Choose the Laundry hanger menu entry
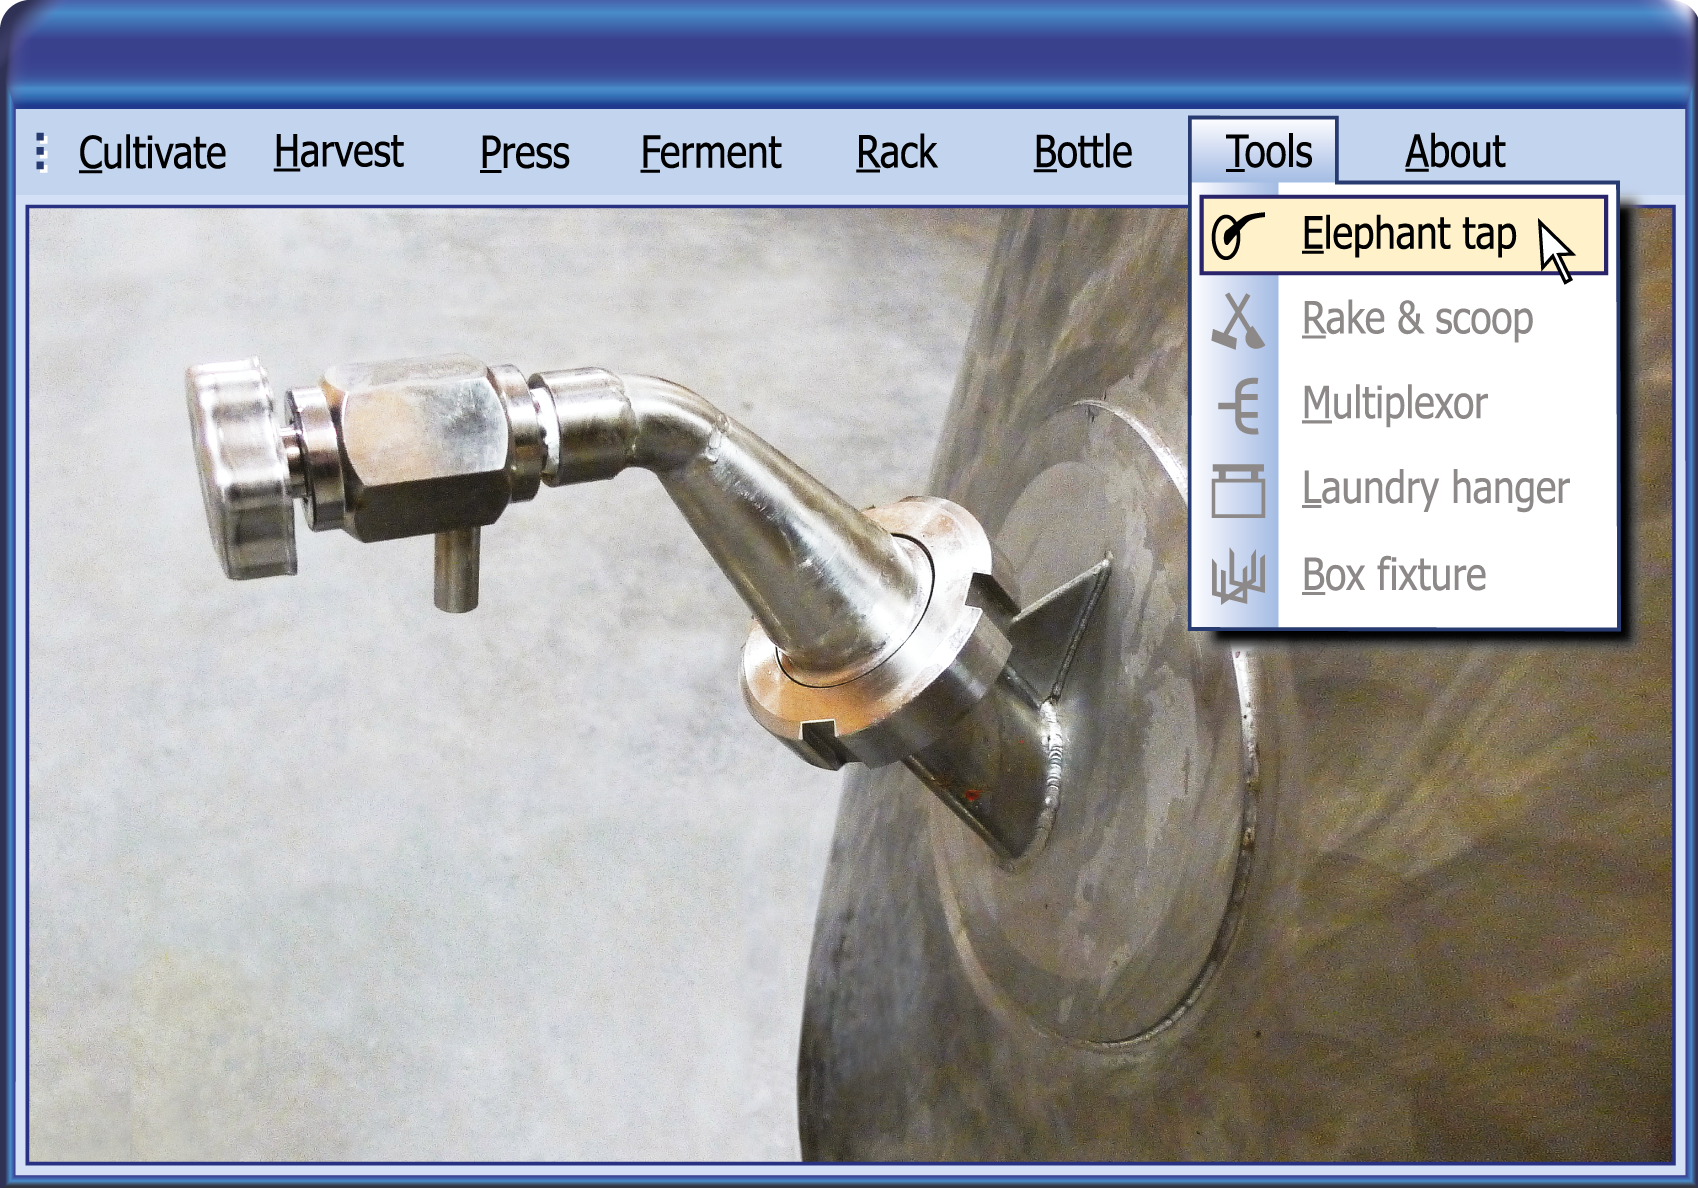The width and height of the screenshot is (1698, 1188). [x=1403, y=490]
